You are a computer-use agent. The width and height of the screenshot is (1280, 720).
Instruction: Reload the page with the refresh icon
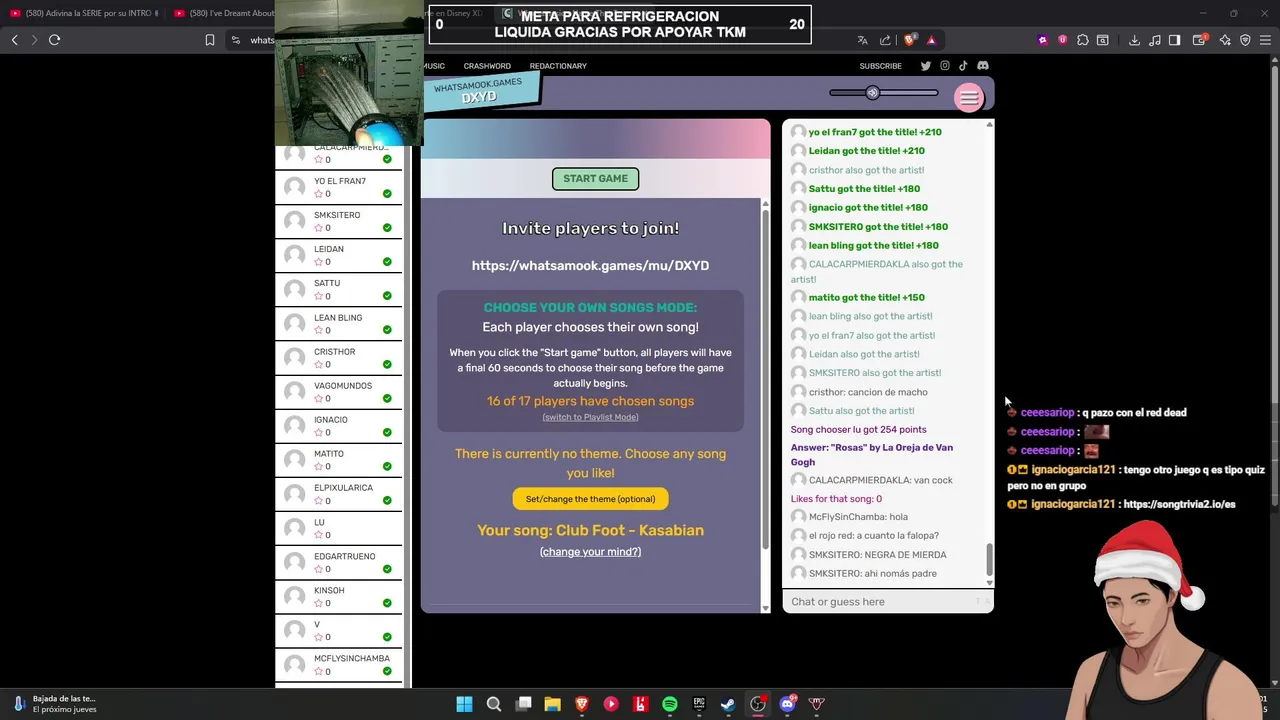pyautogui.click(x=54, y=40)
